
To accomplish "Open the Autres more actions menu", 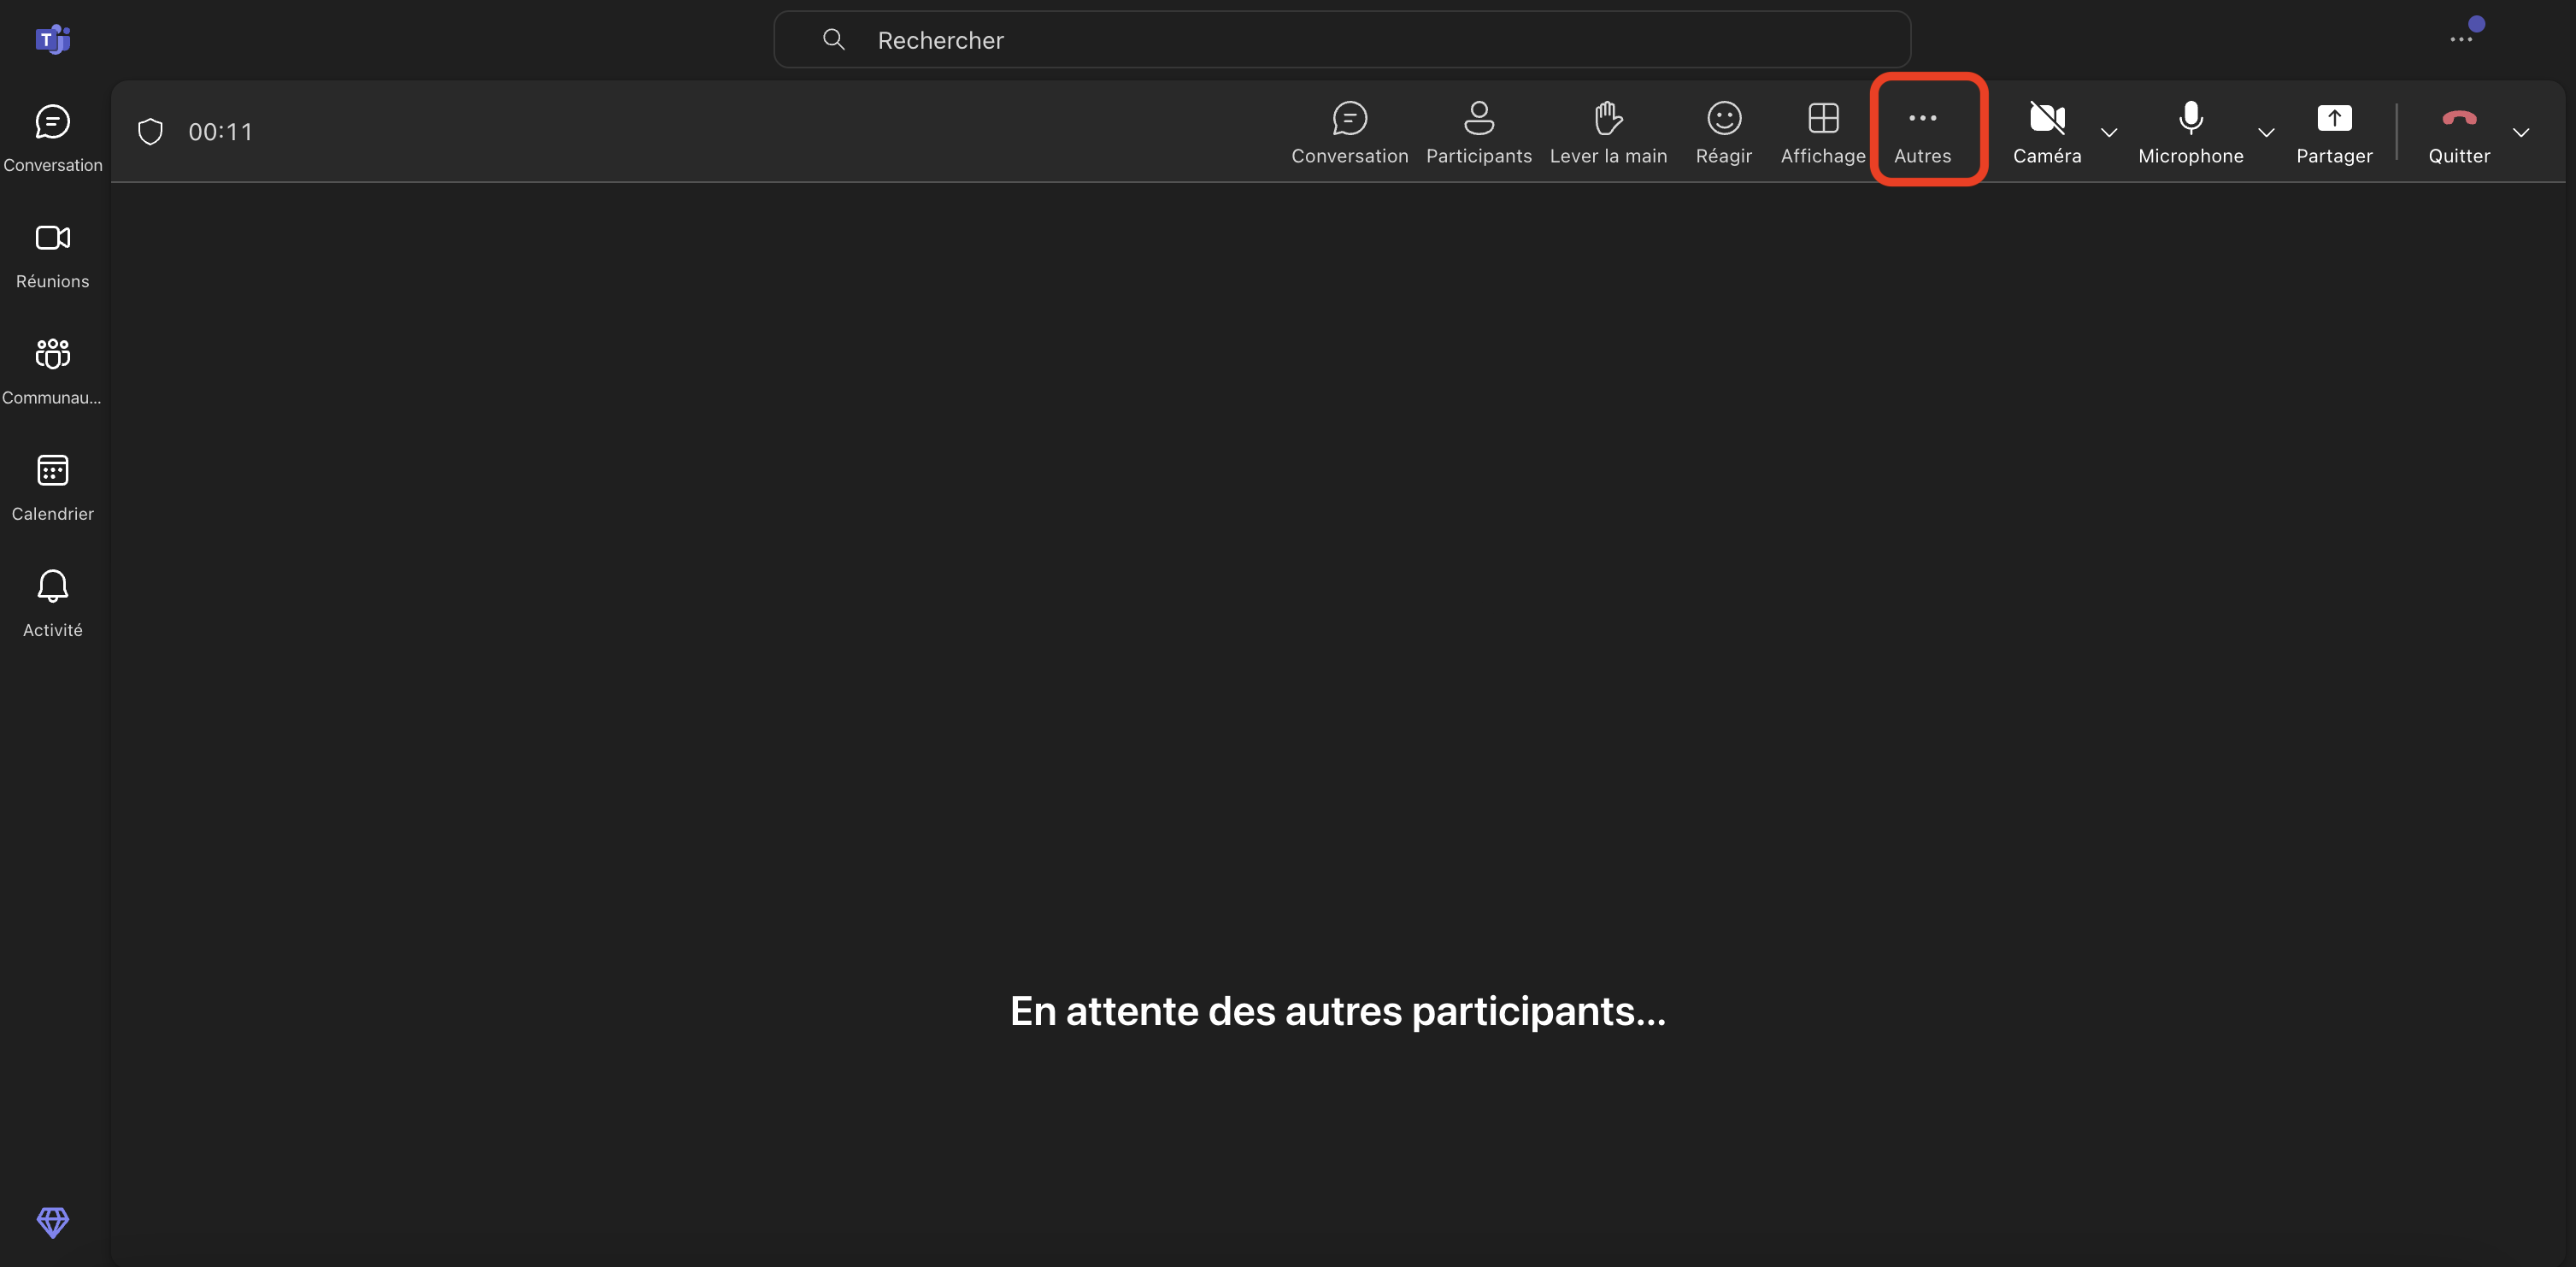I will [x=1922, y=132].
